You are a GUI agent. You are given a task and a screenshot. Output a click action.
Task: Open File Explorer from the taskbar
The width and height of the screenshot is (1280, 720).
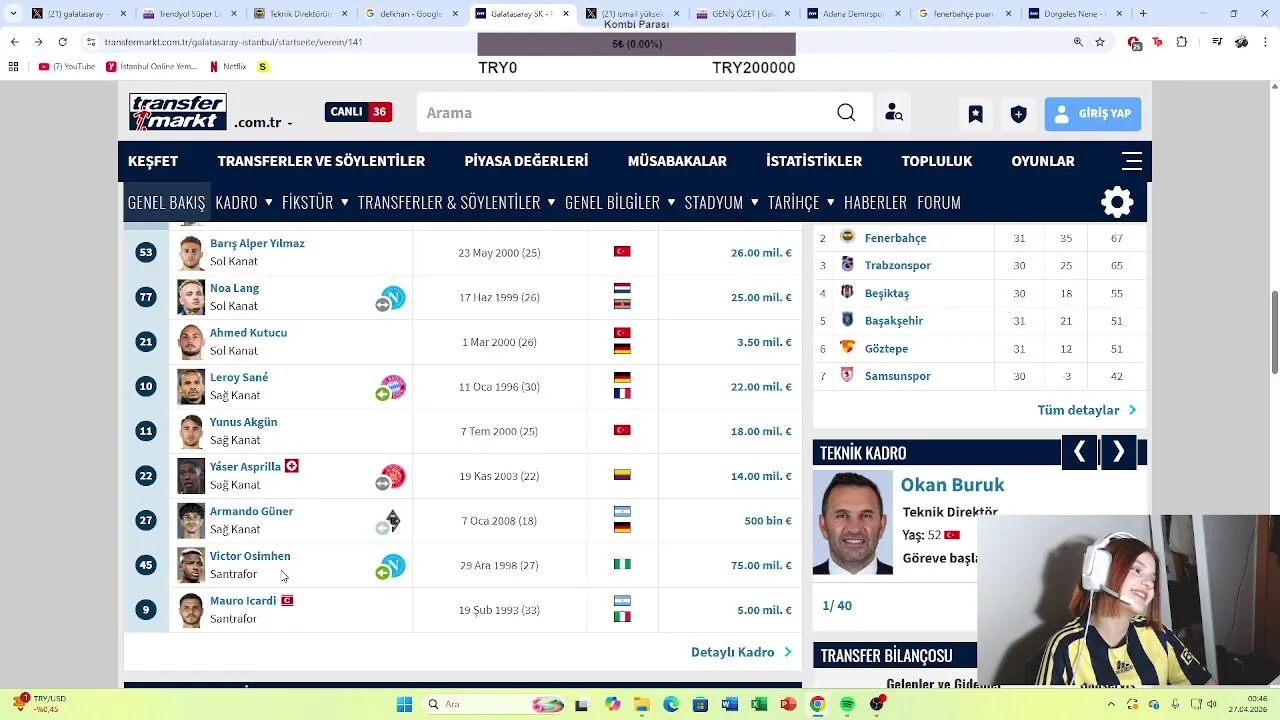[x=640, y=704]
